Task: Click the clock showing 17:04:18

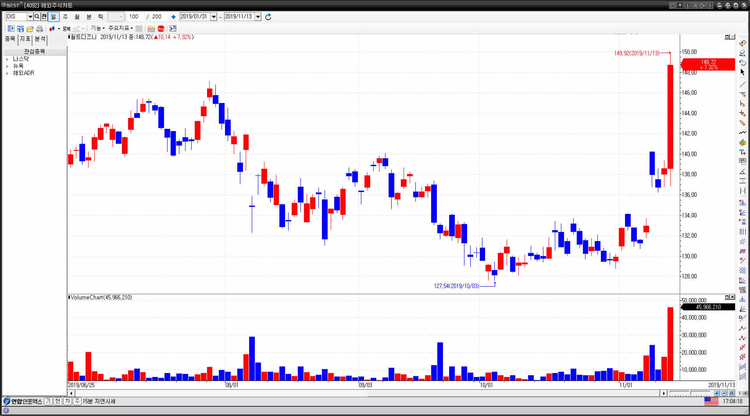Action: [733, 402]
